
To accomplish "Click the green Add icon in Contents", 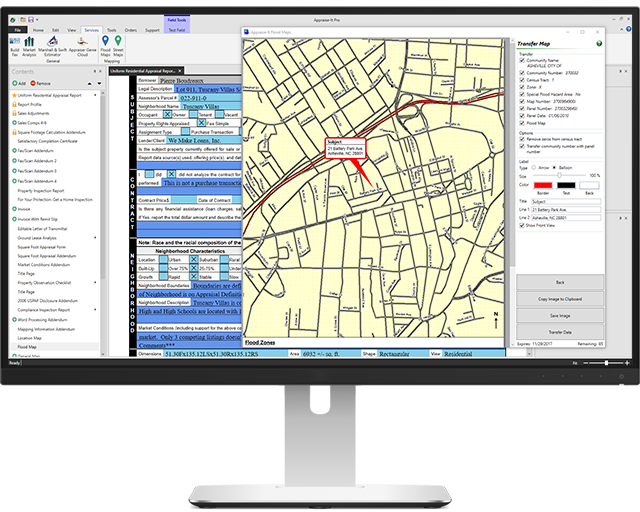I will tap(15, 83).
